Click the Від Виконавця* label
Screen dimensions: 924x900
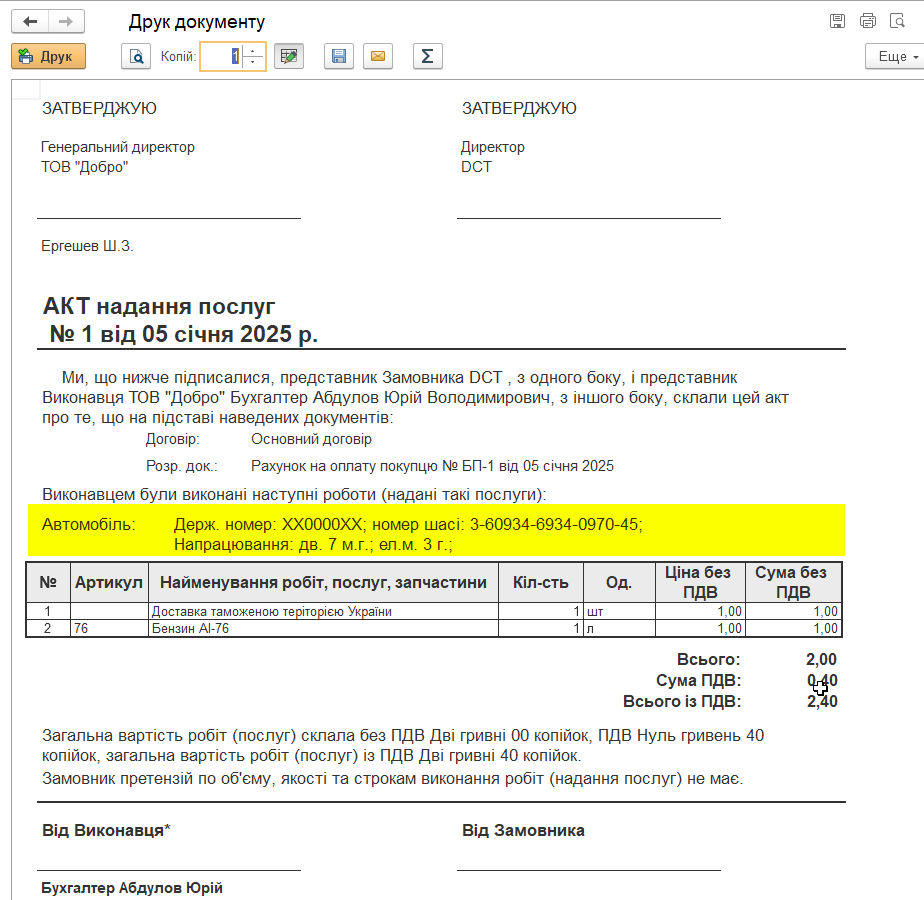tap(106, 830)
